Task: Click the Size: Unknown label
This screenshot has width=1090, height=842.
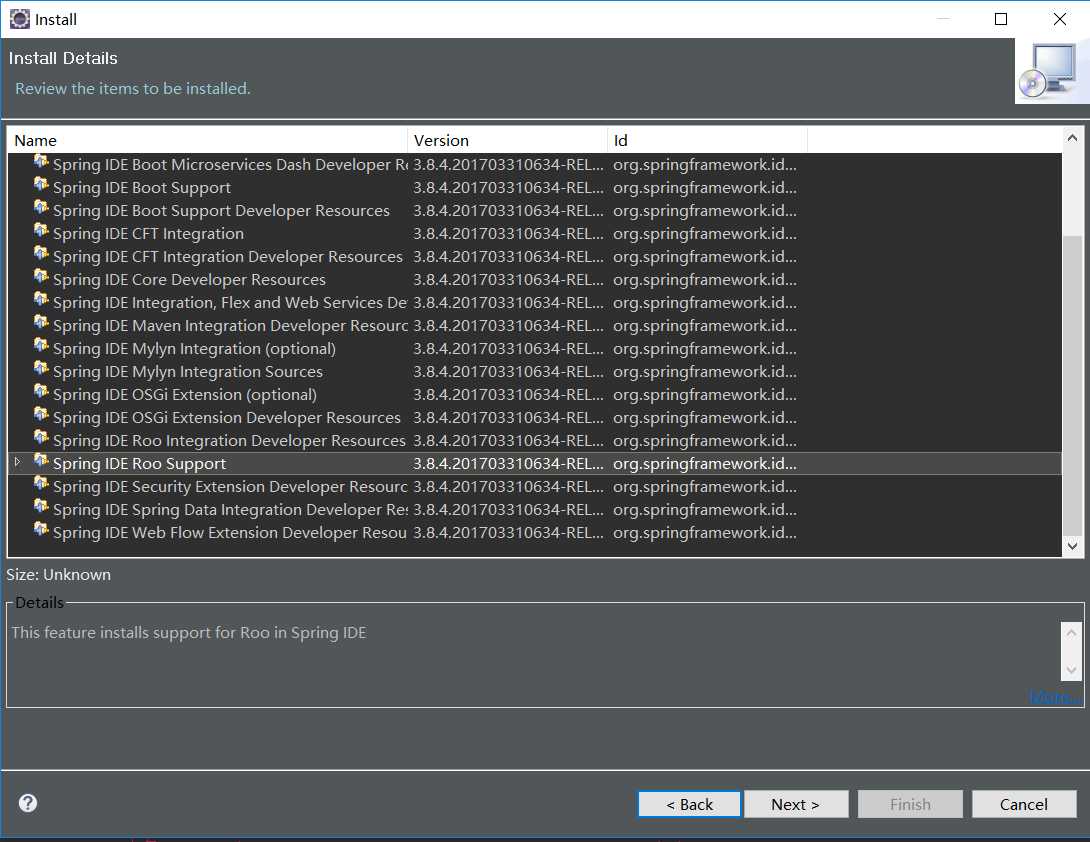Action: pyautogui.click(x=58, y=575)
